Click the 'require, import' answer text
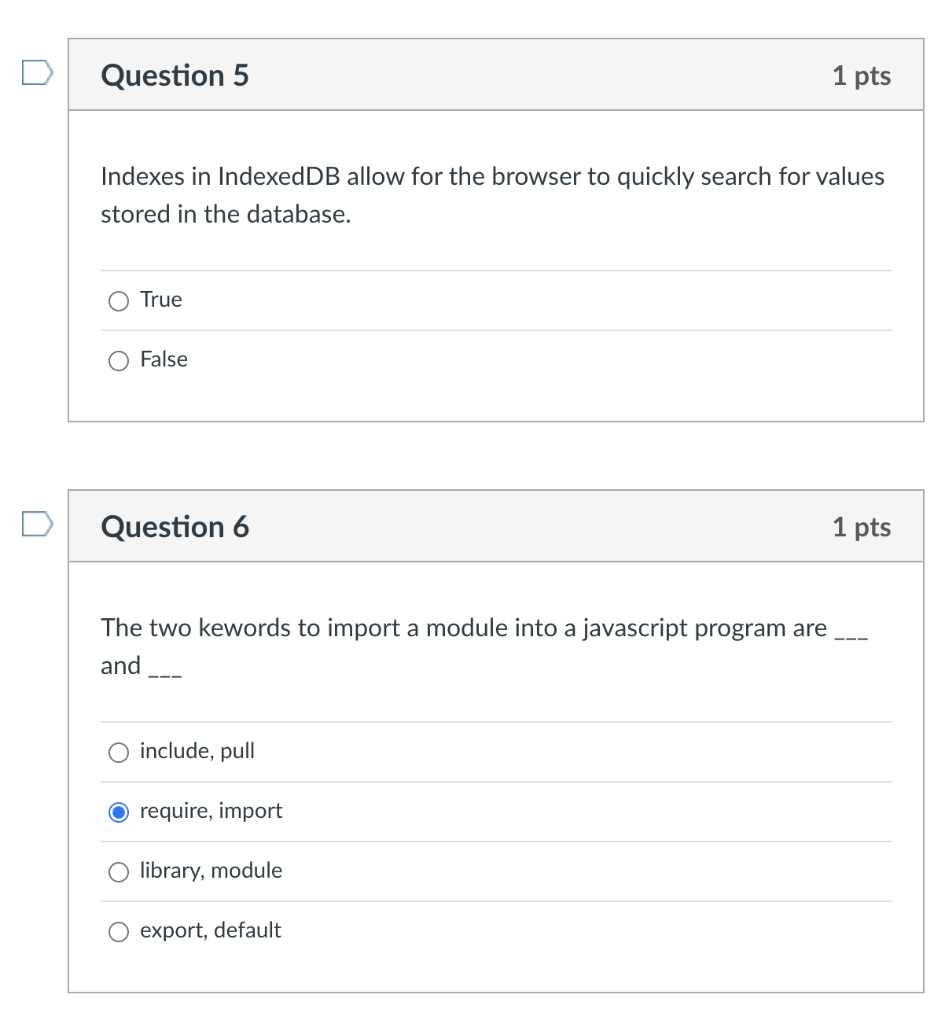 click(211, 811)
